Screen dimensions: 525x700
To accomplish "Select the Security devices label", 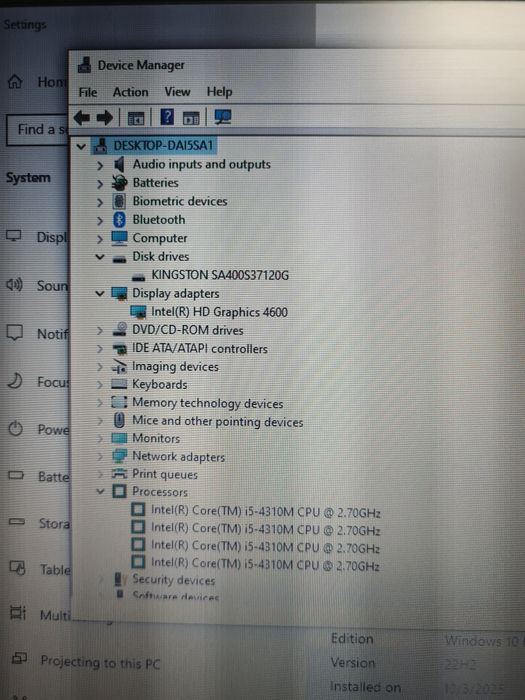I will tap(174, 580).
